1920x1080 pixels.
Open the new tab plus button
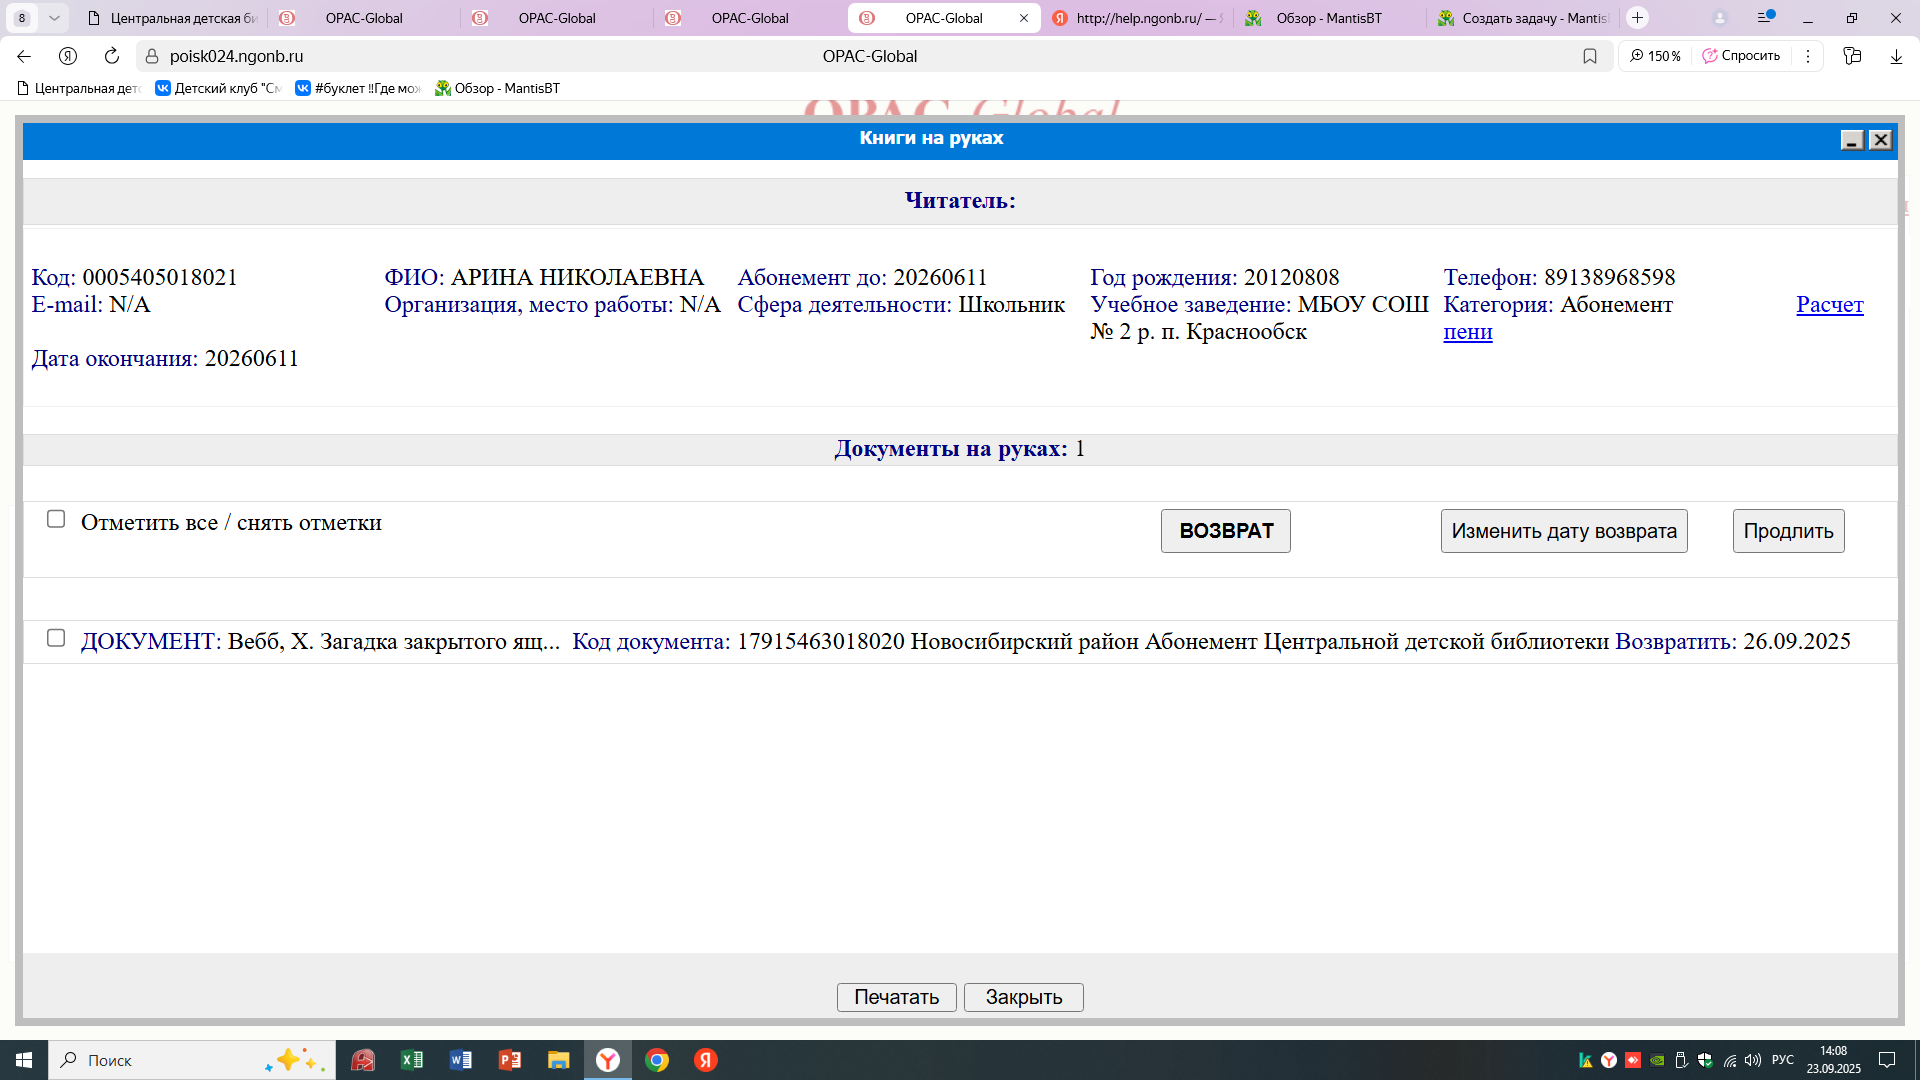click(x=1637, y=18)
